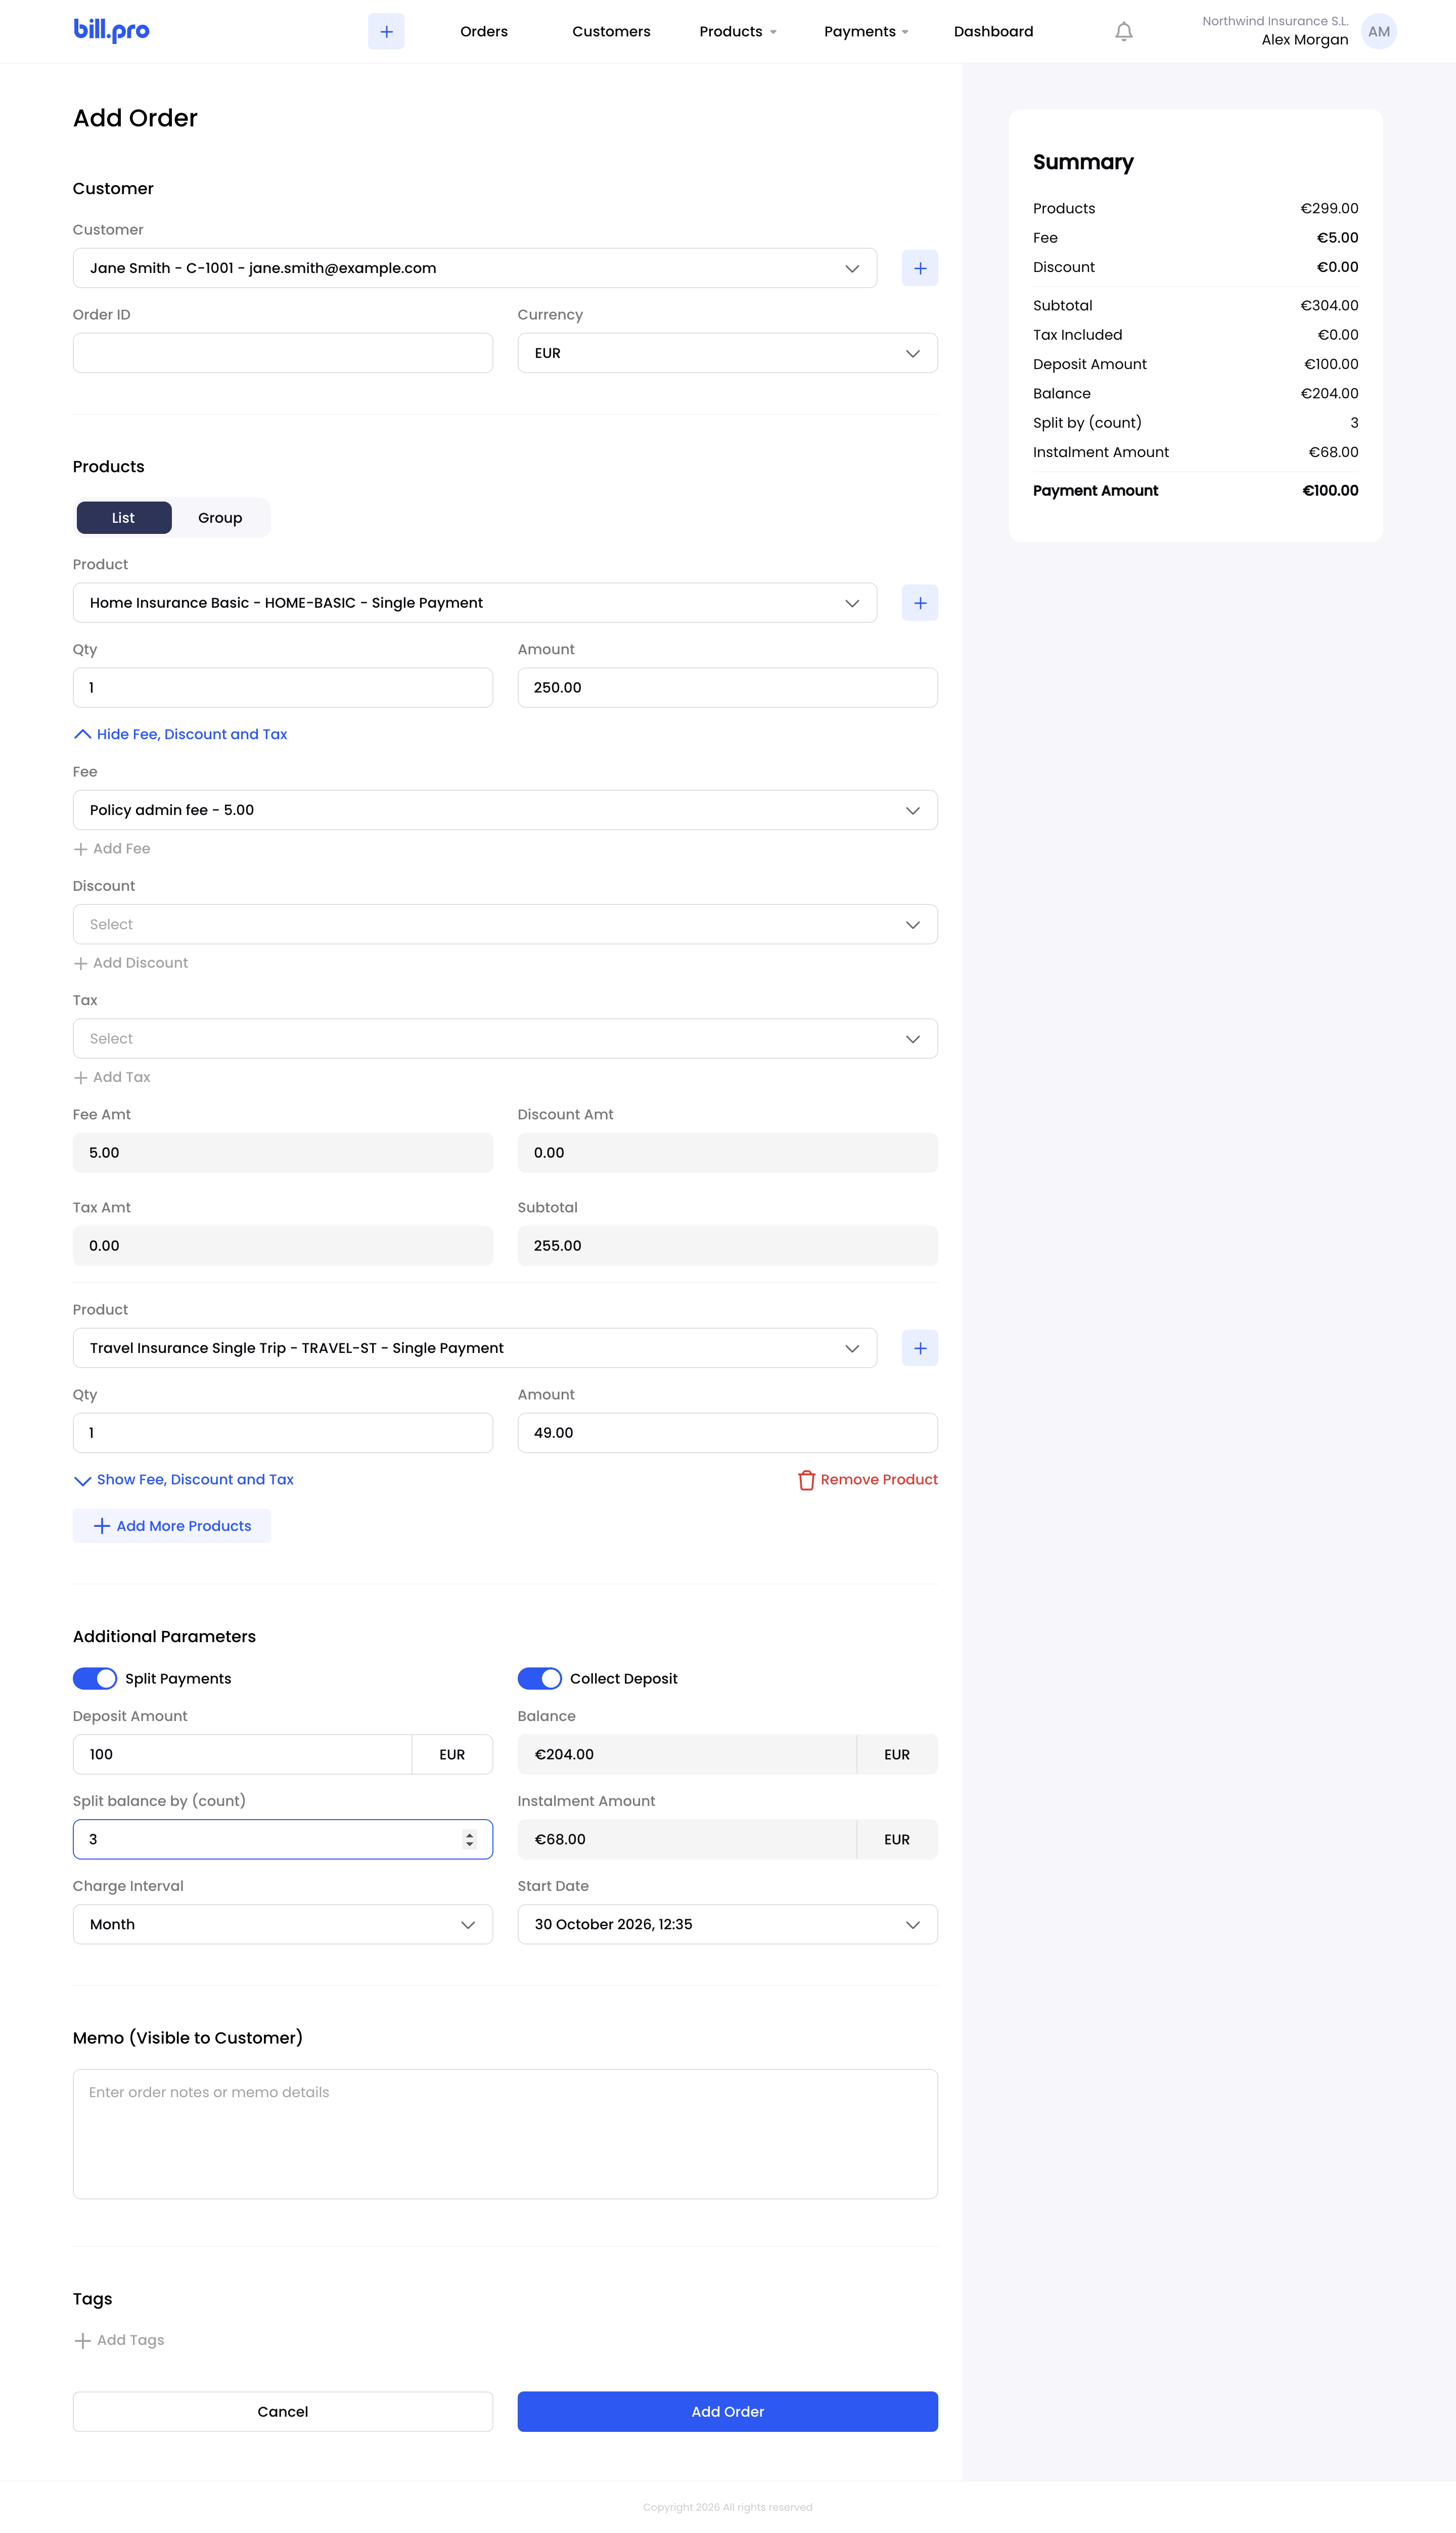Toggle the Collect Deposit switch
The width and height of the screenshot is (1456, 2533).
[540, 1678]
